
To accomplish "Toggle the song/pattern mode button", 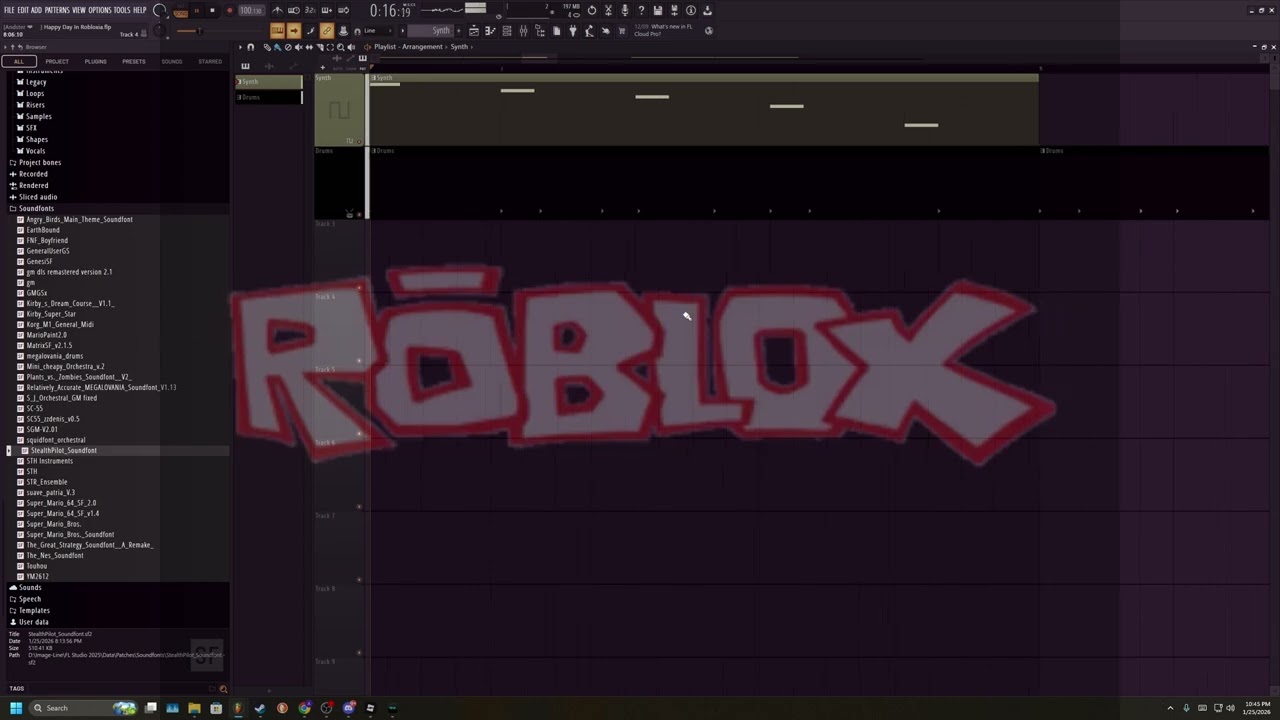I will 180,11.
